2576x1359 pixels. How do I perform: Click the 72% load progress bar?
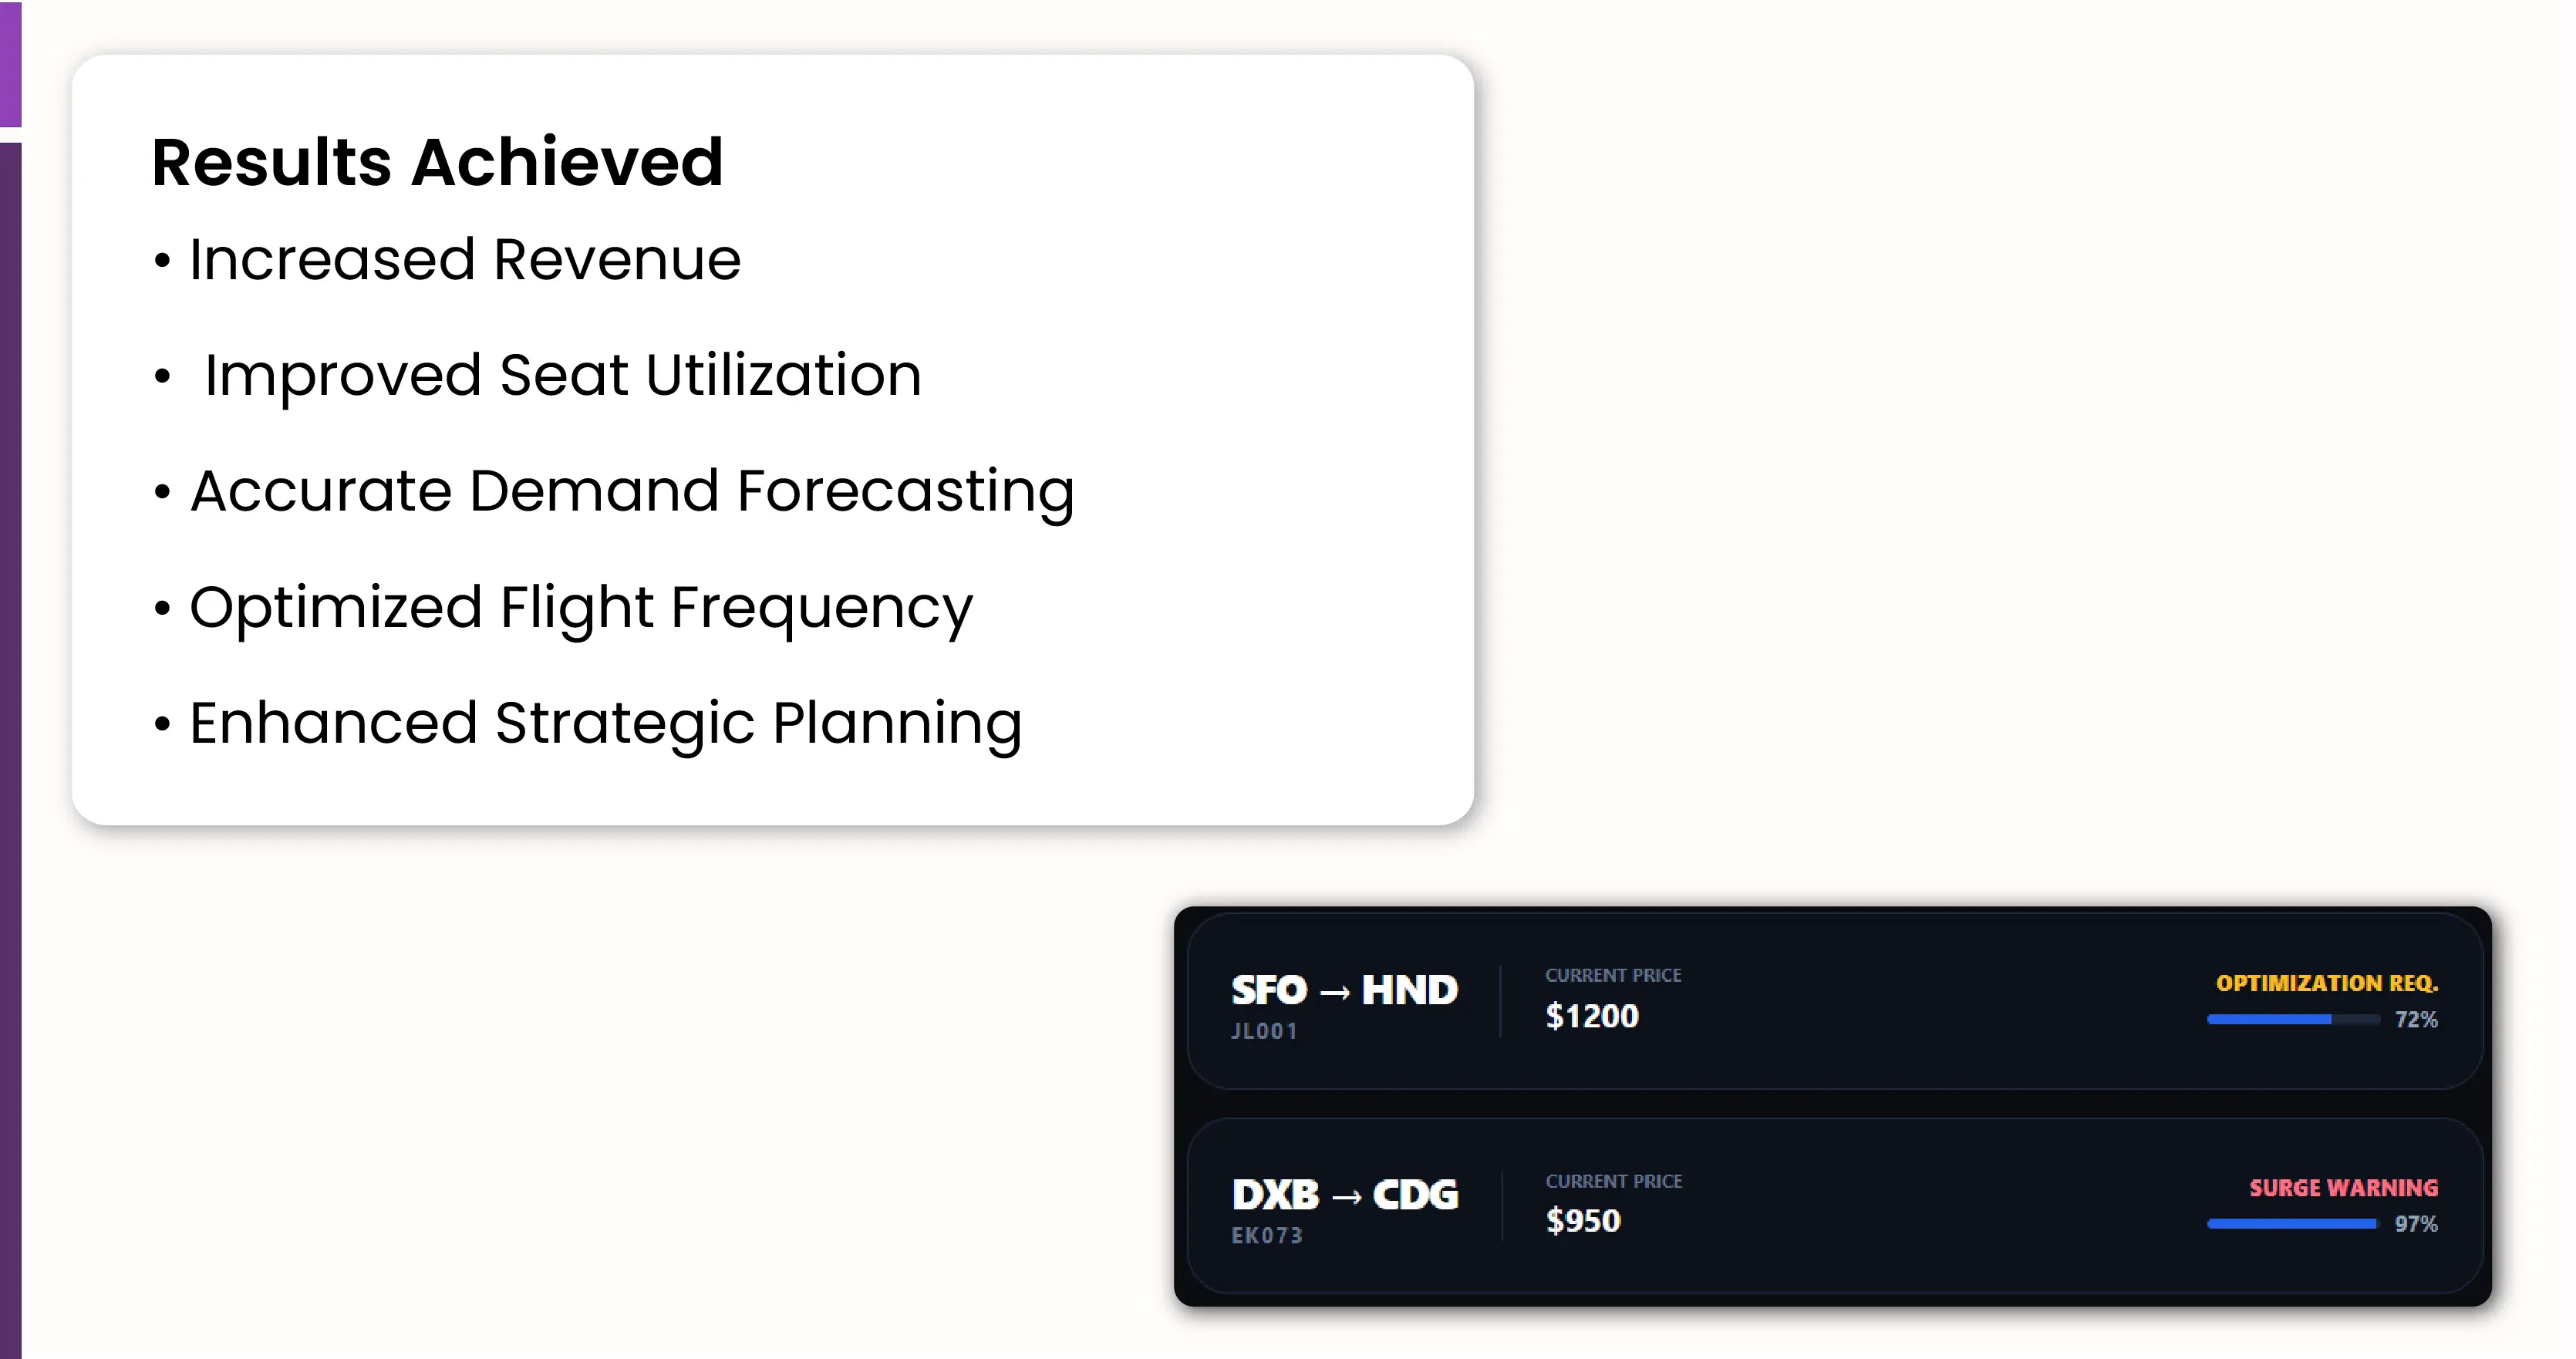point(2292,1020)
